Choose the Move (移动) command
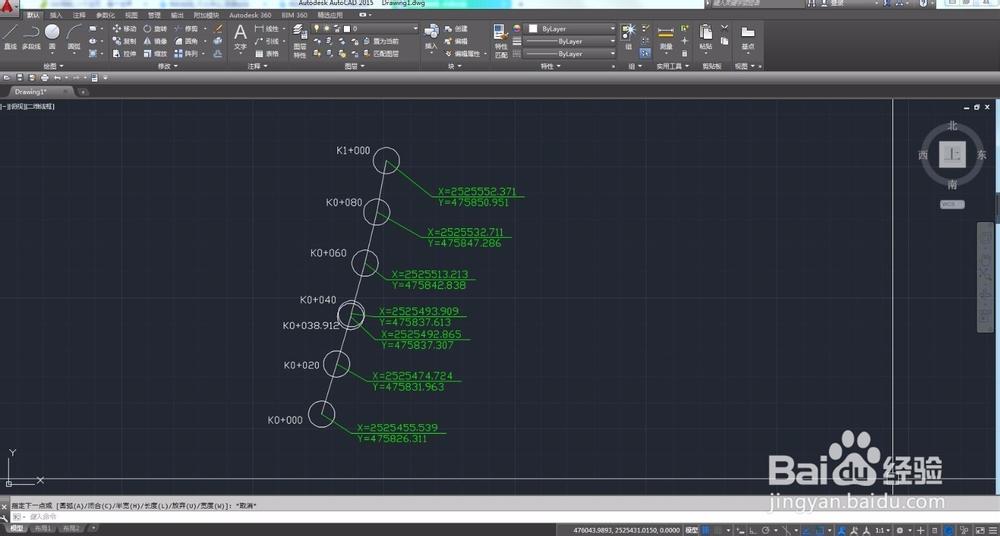The image size is (1000, 536). [x=124, y=29]
